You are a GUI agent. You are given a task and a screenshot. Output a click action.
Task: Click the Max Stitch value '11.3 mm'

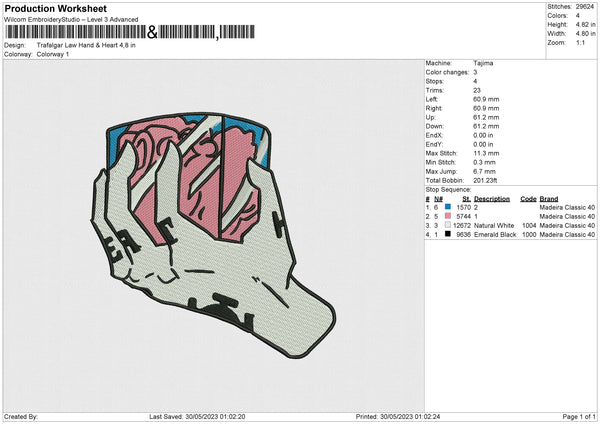click(x=486, y=153)
